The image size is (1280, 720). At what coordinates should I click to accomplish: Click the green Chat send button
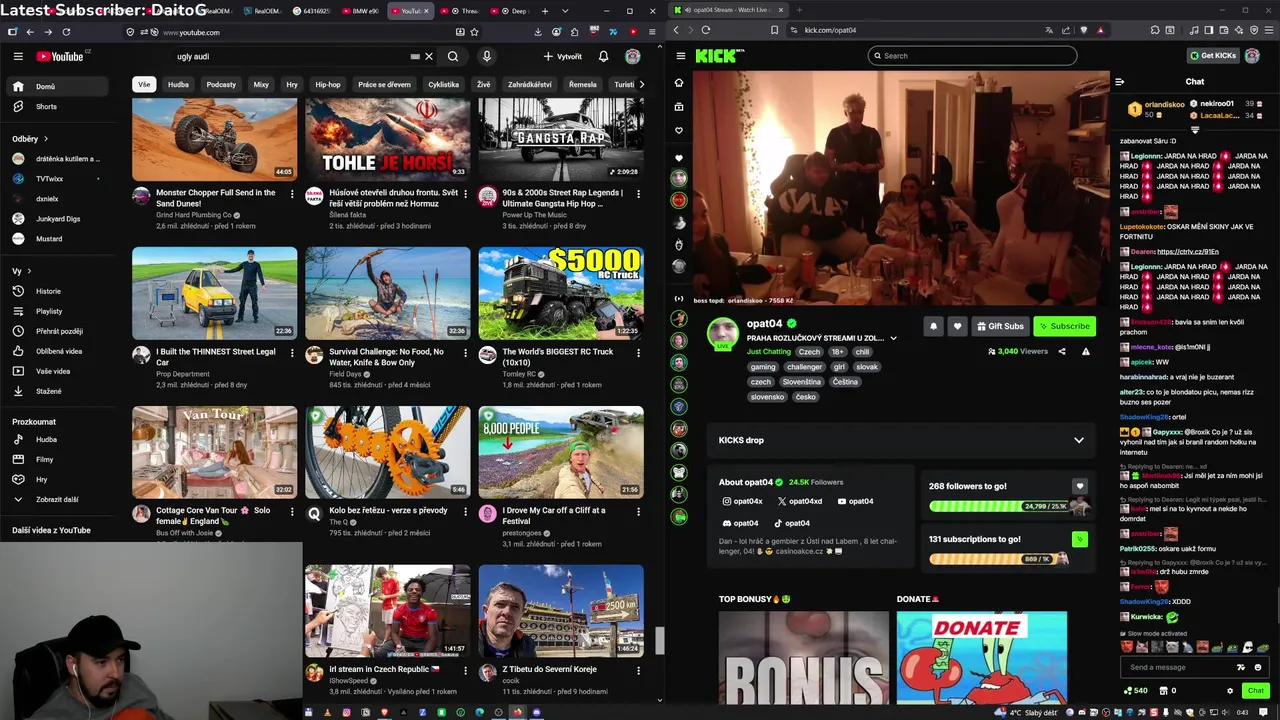click(1255, 690)
